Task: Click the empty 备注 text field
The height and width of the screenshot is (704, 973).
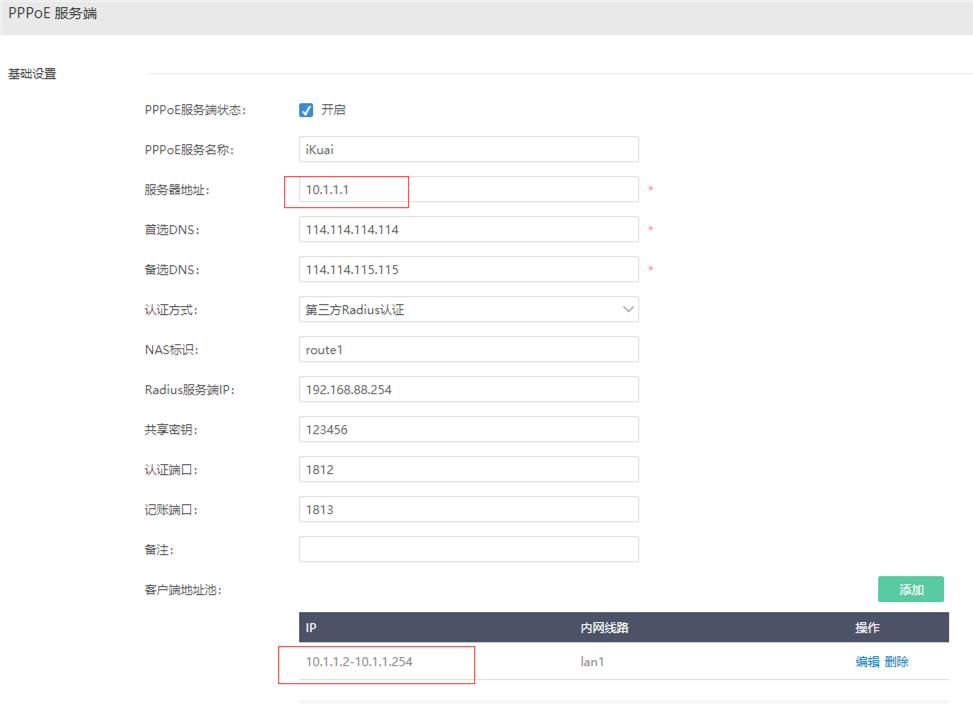Action: [x=468, y=549]
